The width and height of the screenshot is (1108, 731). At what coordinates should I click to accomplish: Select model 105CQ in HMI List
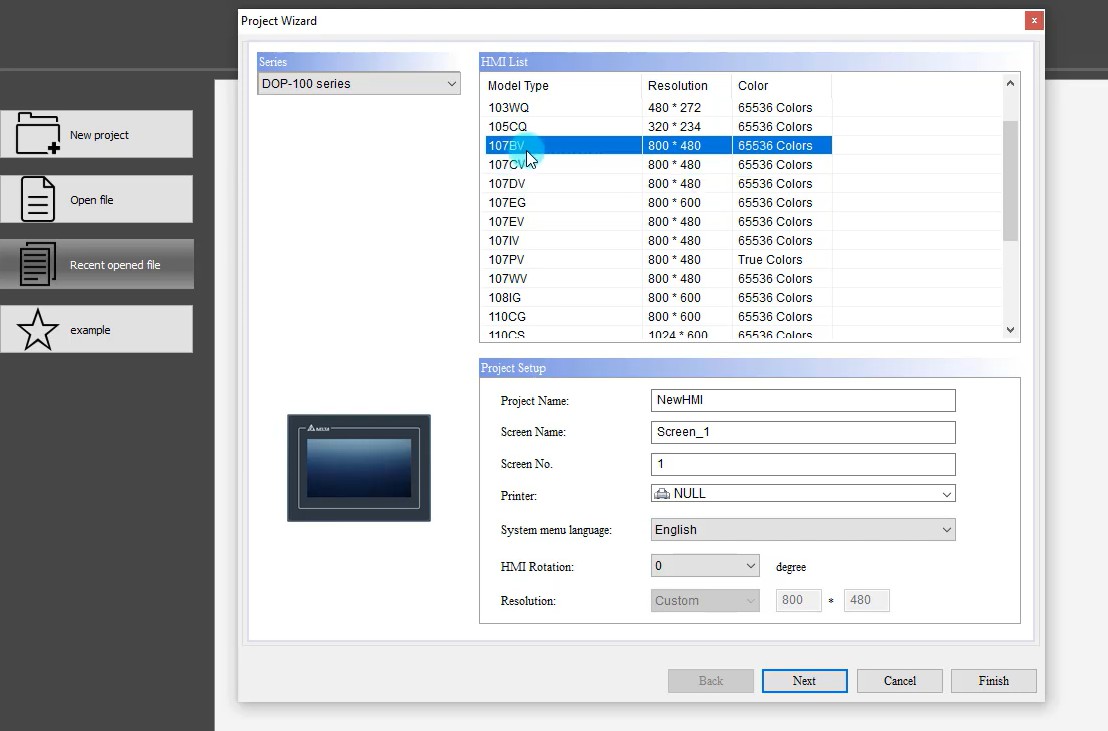[x=659, y=127]
